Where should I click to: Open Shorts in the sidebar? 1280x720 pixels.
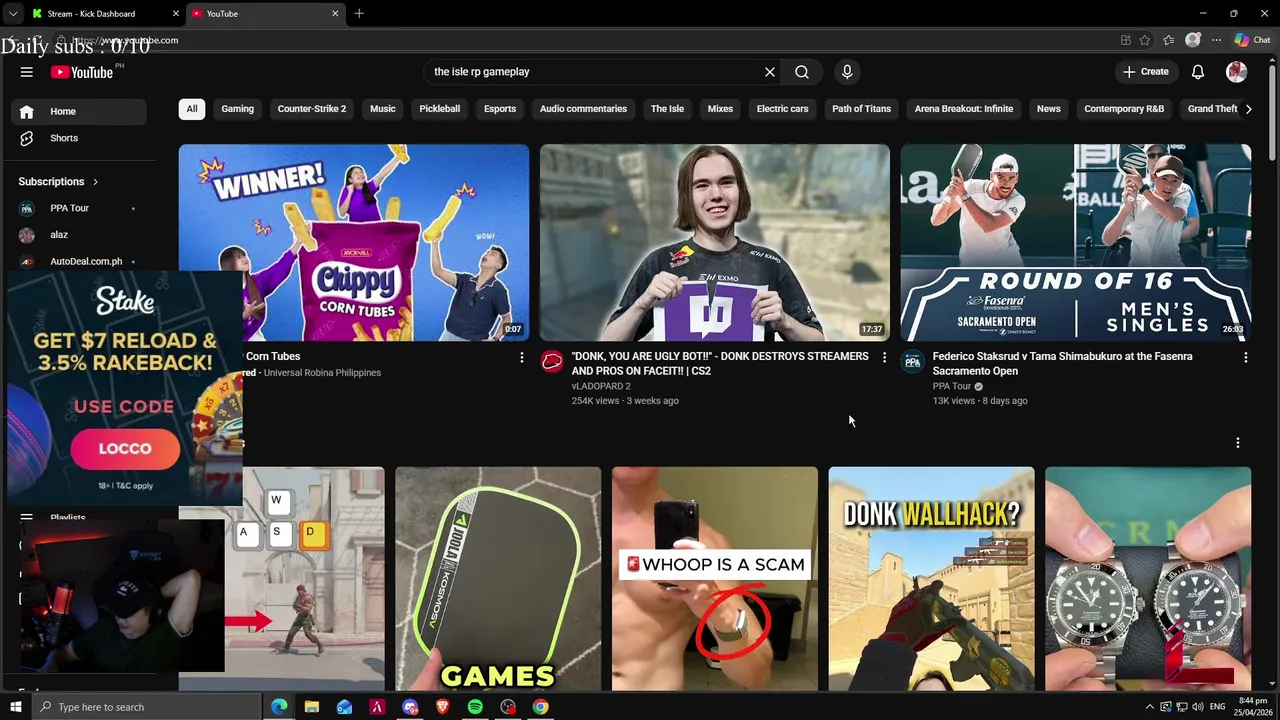pos(78,138)
